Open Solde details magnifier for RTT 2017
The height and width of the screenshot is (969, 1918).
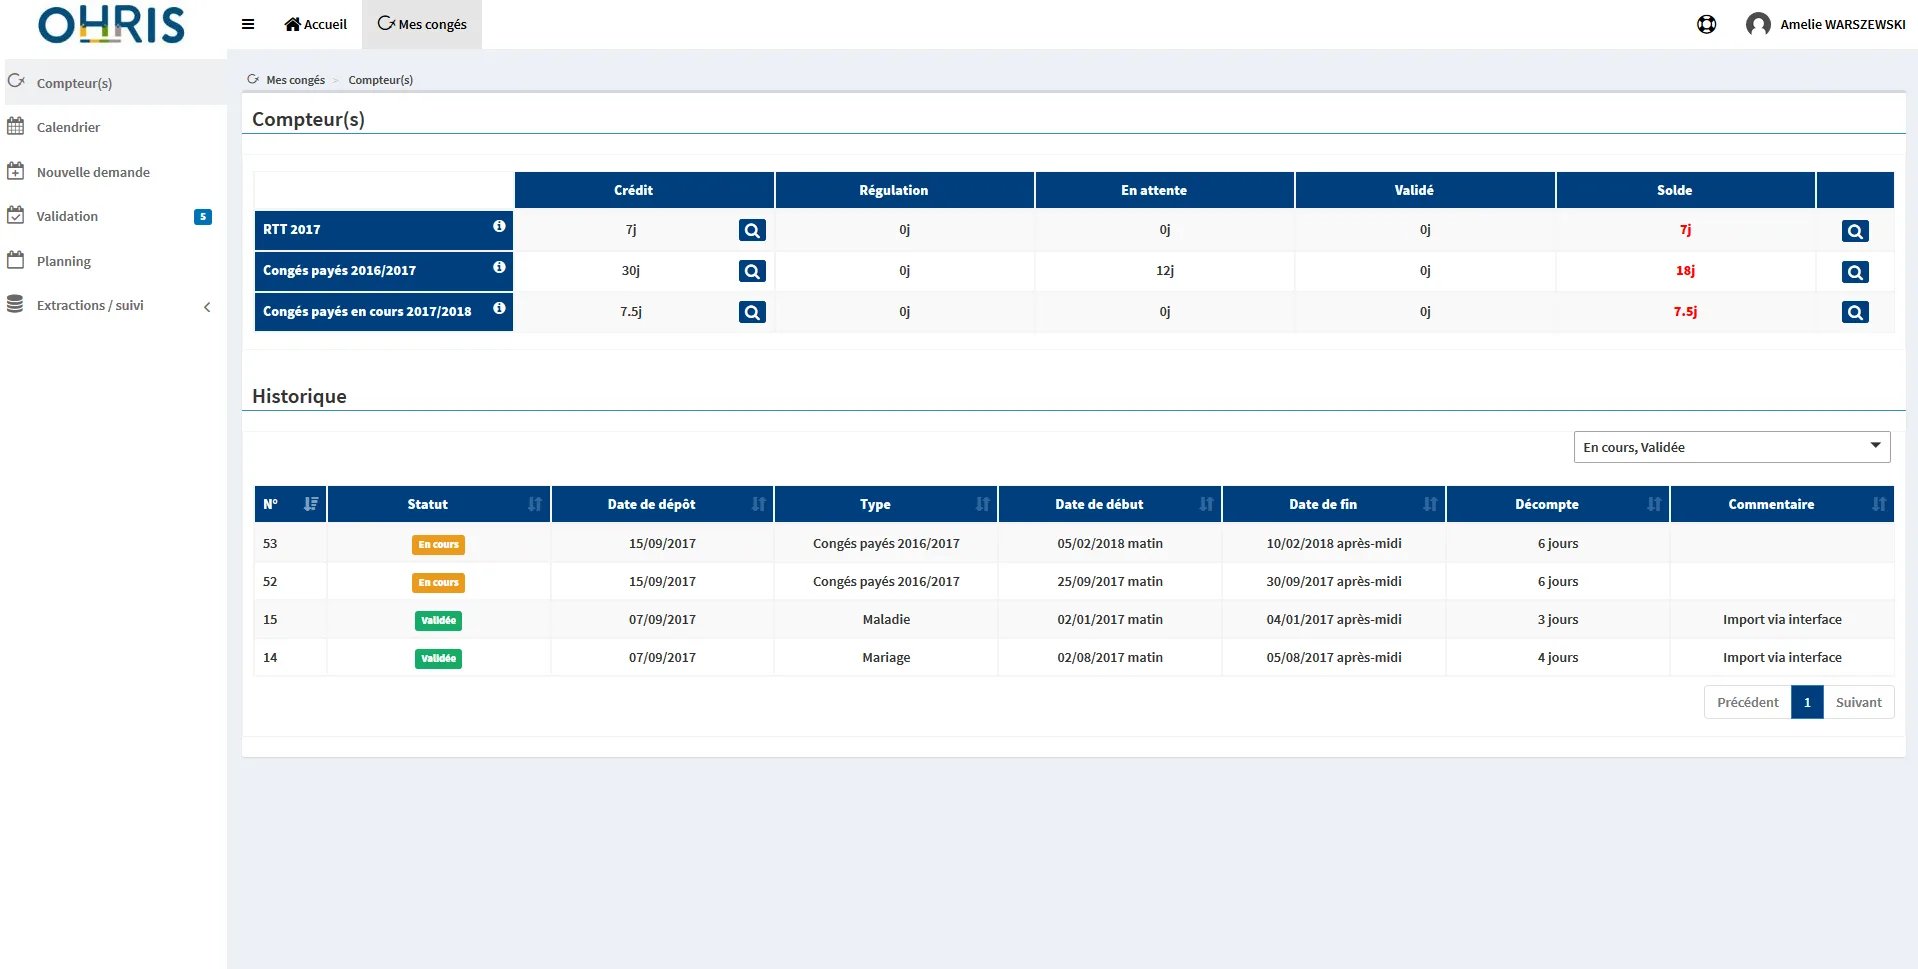point(1855,231)
